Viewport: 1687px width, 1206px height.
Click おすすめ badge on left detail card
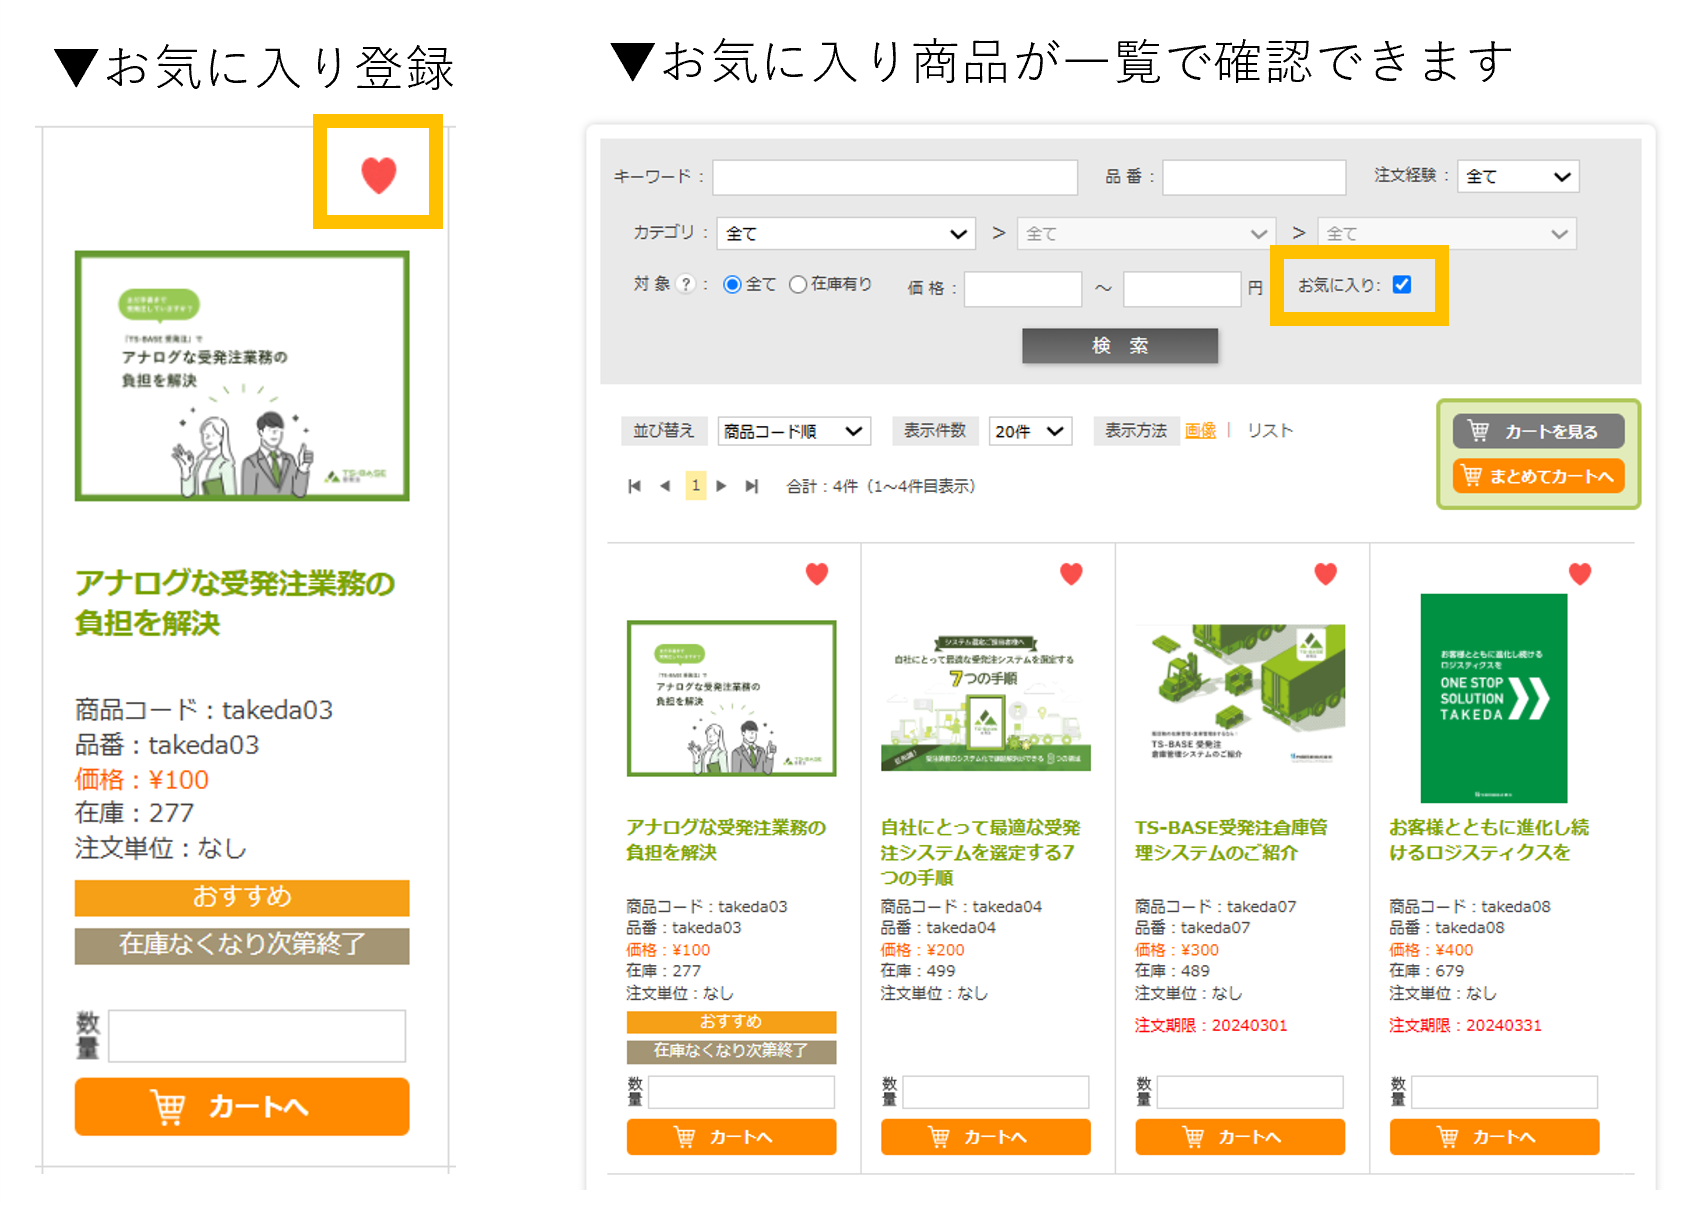tap(242, 897)
